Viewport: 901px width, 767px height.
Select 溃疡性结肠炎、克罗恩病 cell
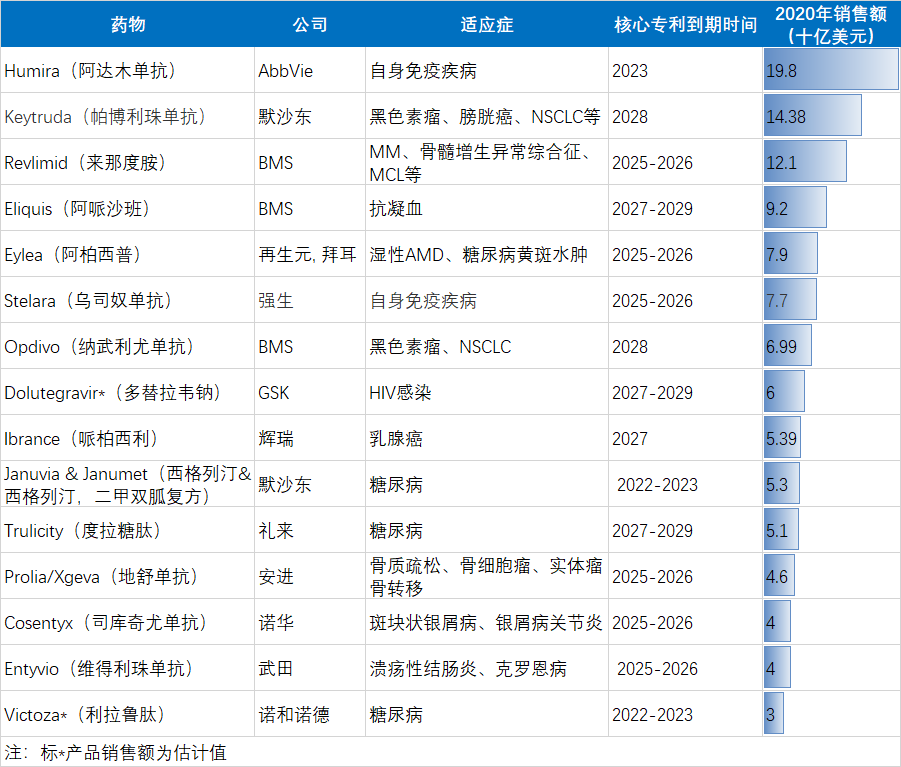[487, 668]
